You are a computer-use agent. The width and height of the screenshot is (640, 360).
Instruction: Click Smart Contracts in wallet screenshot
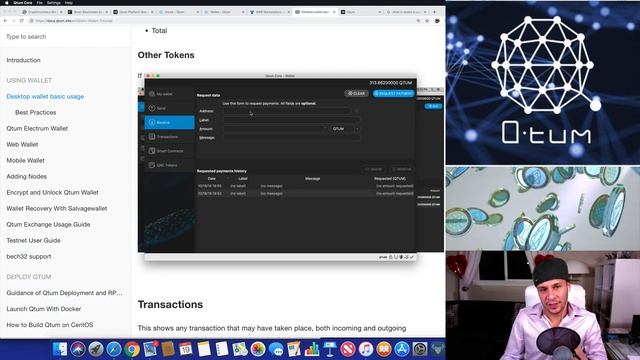pyautogui.click(x=169, y=151)
